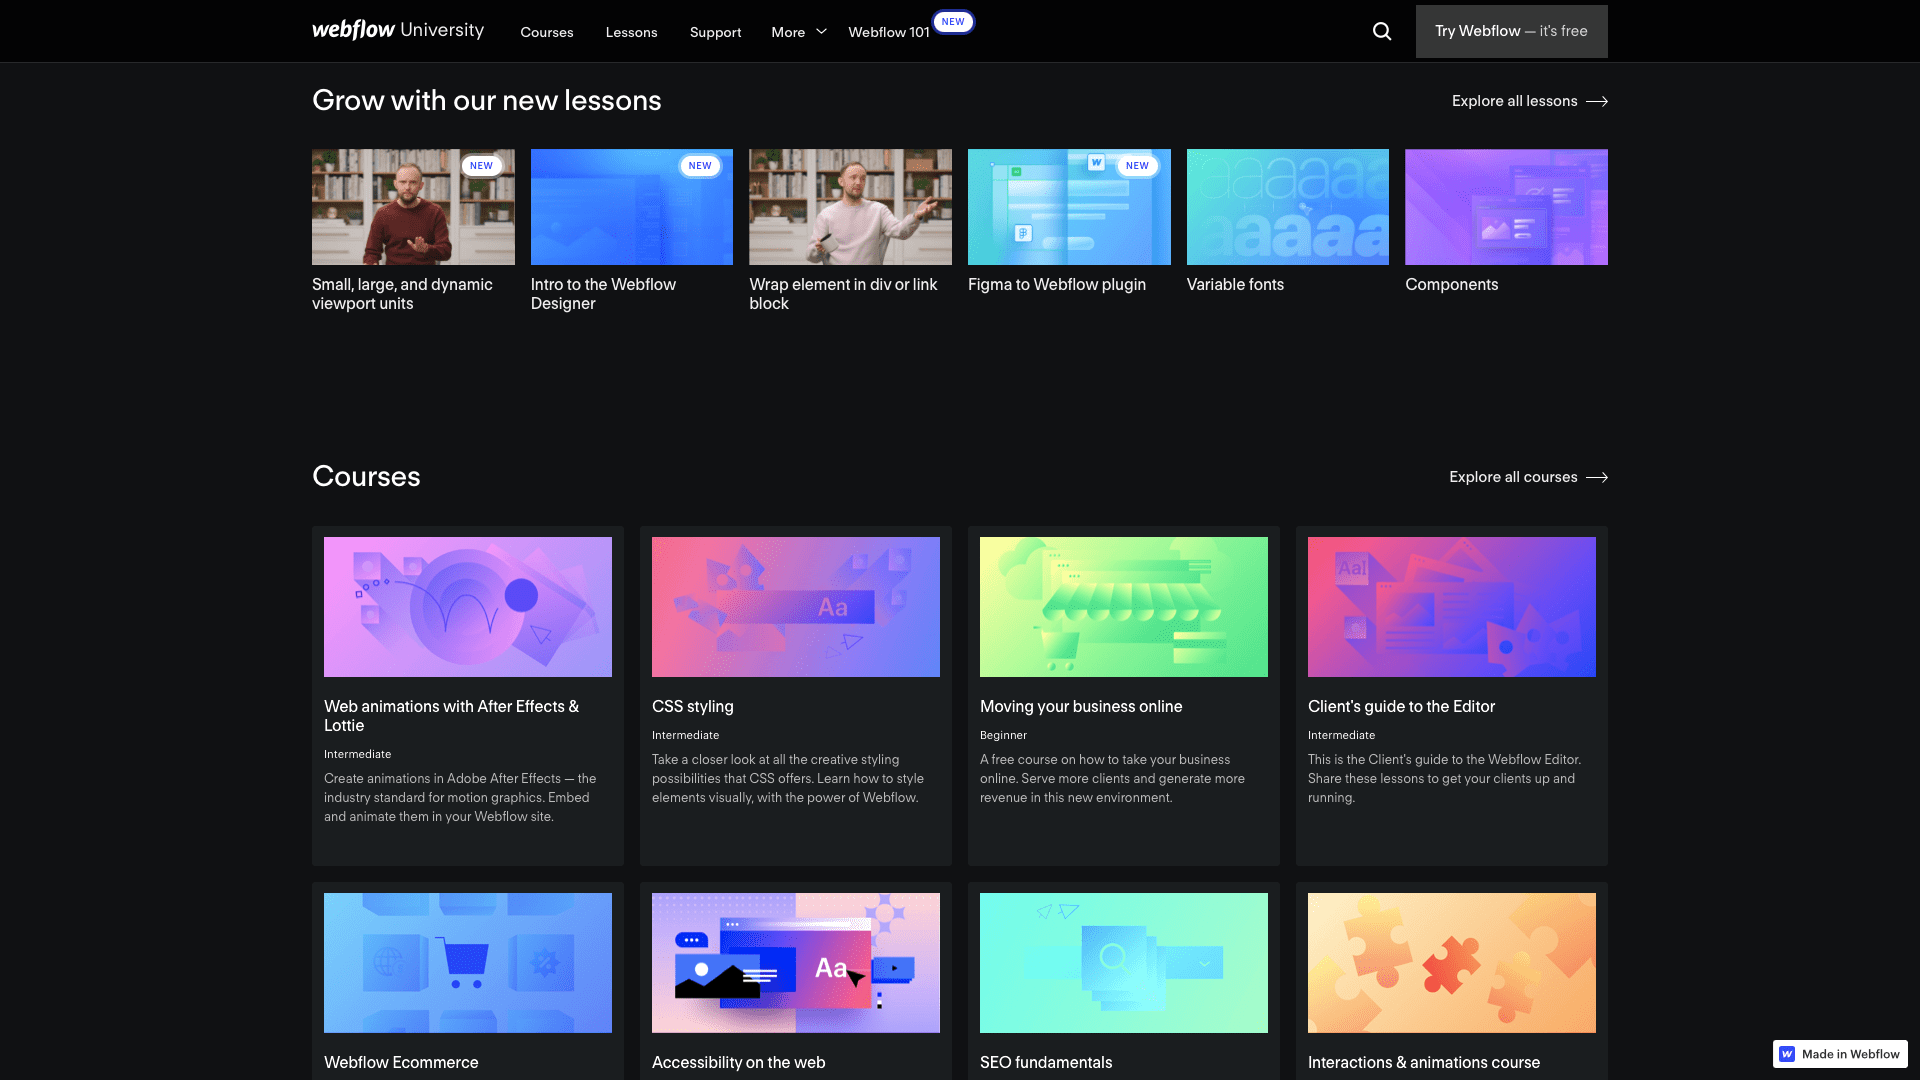
Task: Open Interactions & animations course image
Action: click(1452, 963)
